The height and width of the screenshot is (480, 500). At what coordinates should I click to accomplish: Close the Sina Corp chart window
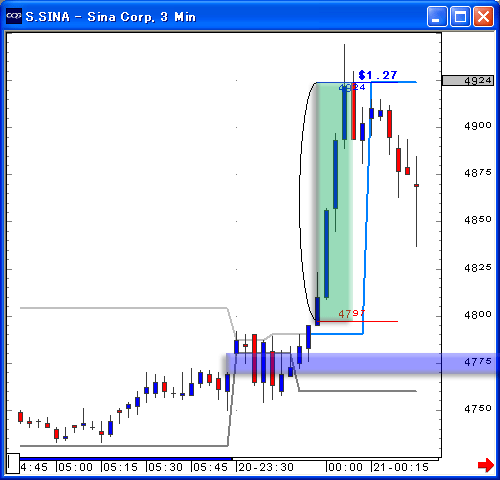click(483, 16)
